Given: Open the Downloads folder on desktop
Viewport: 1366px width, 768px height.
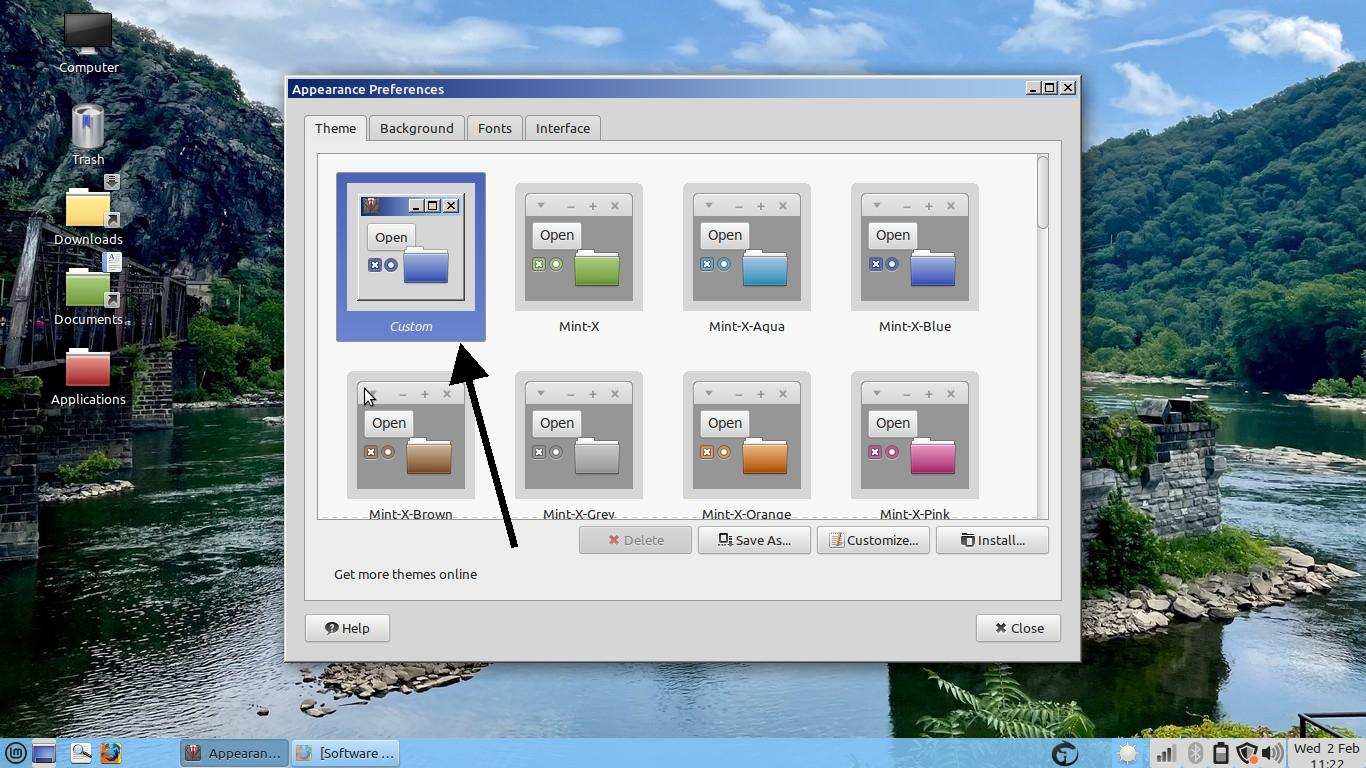Looking at the screenshot, I should [x=88, y=210].
